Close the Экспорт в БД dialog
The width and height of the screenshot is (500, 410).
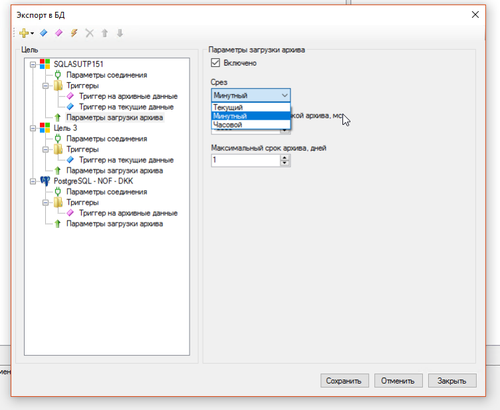click(x=475, y=15)
